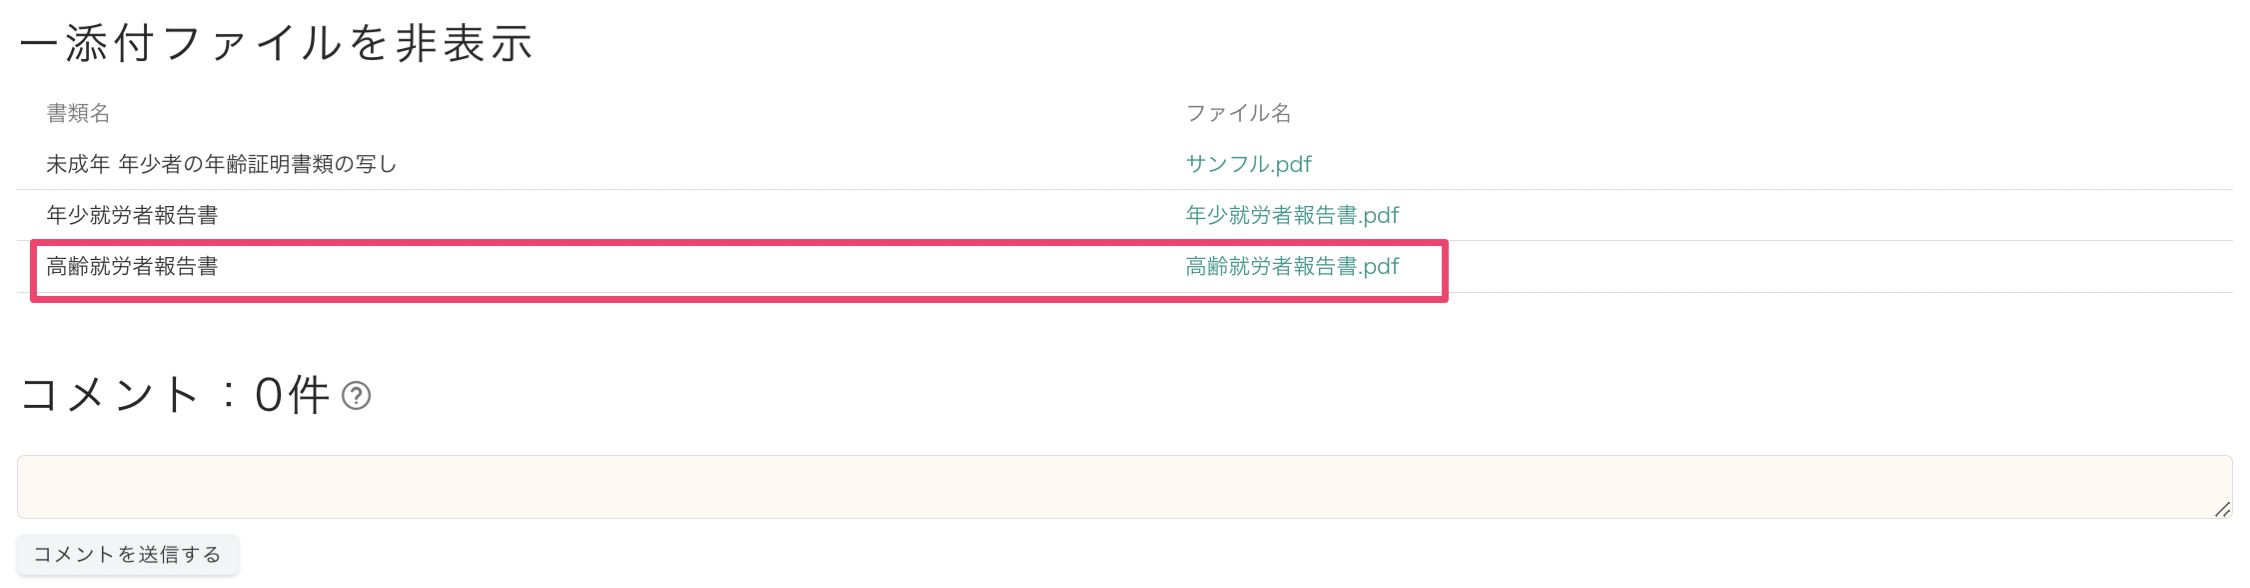Click empty middle of the 未成年 attachment row

pyautogui.click(x=790, y=164)
